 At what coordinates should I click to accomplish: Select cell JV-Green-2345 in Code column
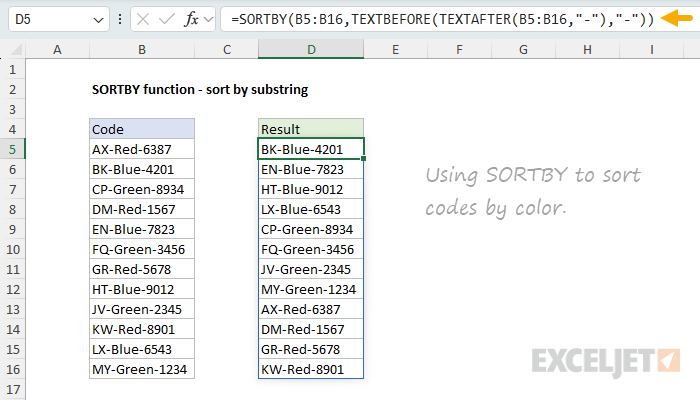pyautogui.click(x=142, y=309)
